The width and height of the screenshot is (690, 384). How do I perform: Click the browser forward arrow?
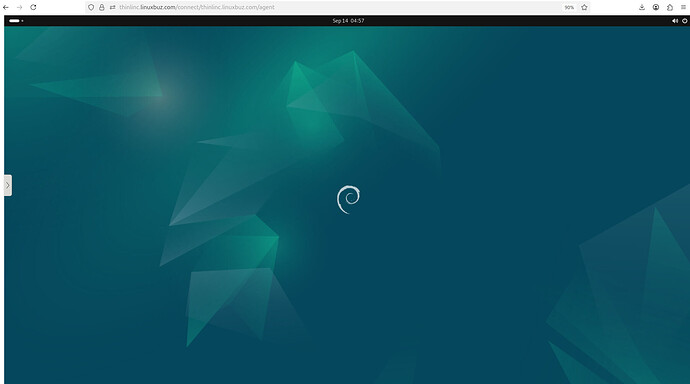(x=19, y=7)
